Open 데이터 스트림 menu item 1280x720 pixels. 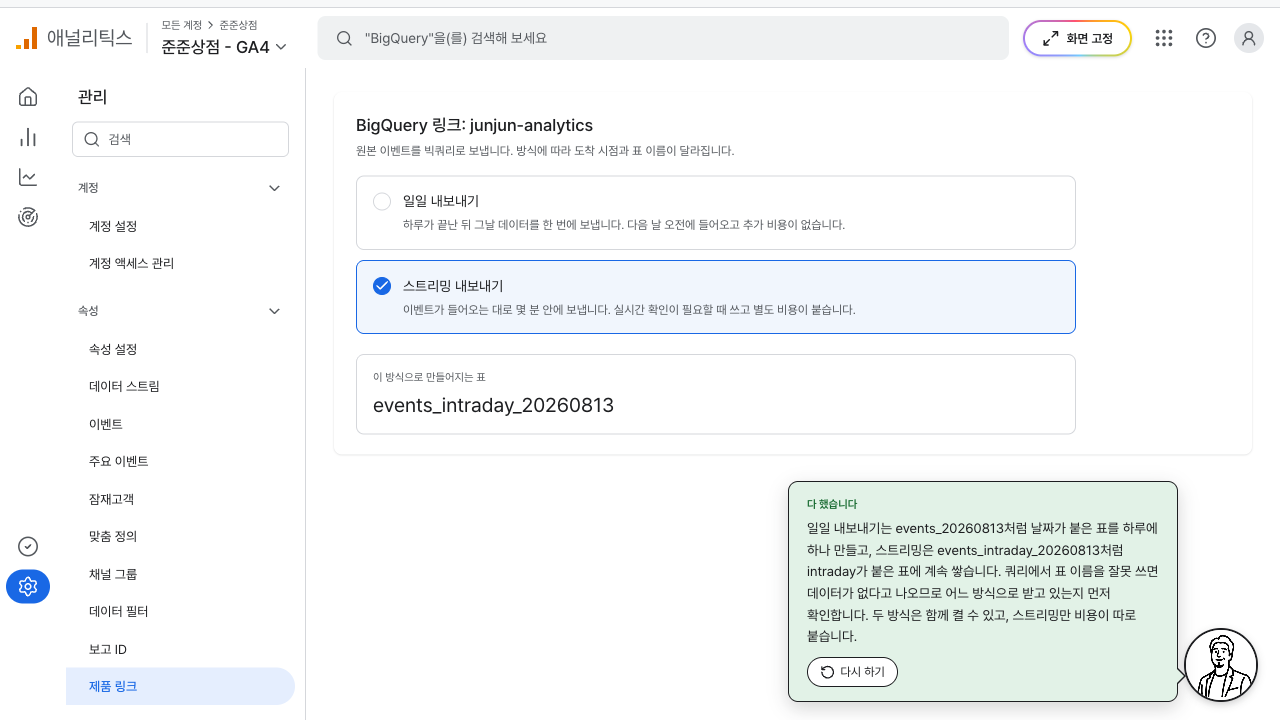point(180,386)
